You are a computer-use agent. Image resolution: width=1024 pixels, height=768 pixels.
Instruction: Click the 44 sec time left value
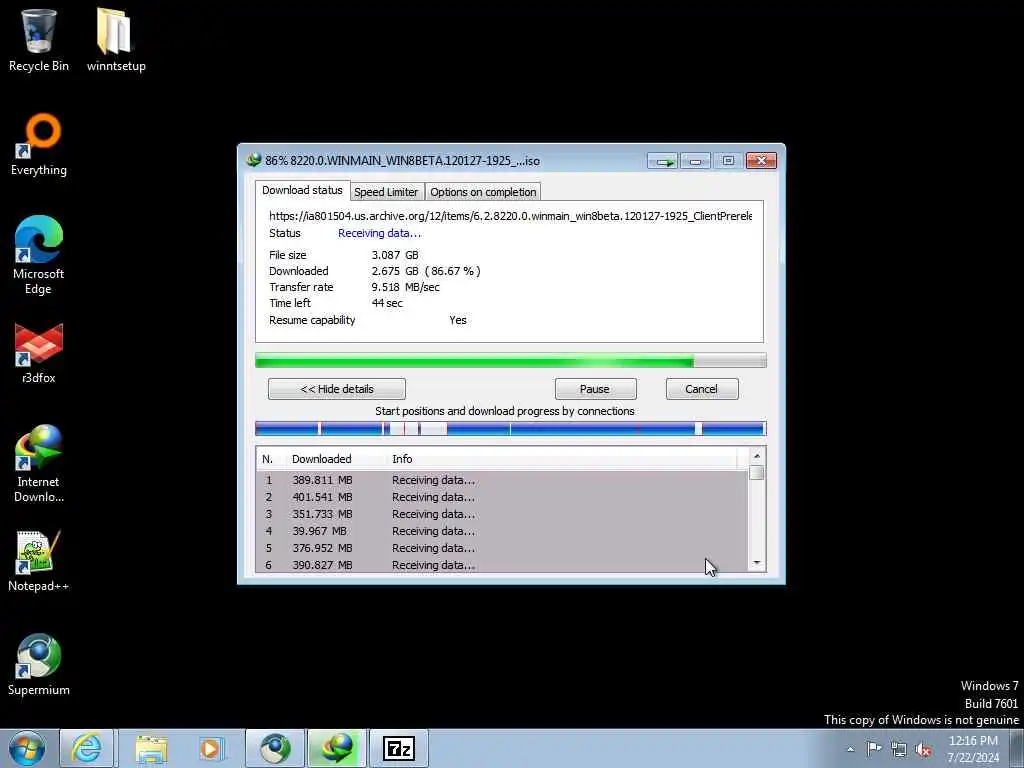[387, 303]
